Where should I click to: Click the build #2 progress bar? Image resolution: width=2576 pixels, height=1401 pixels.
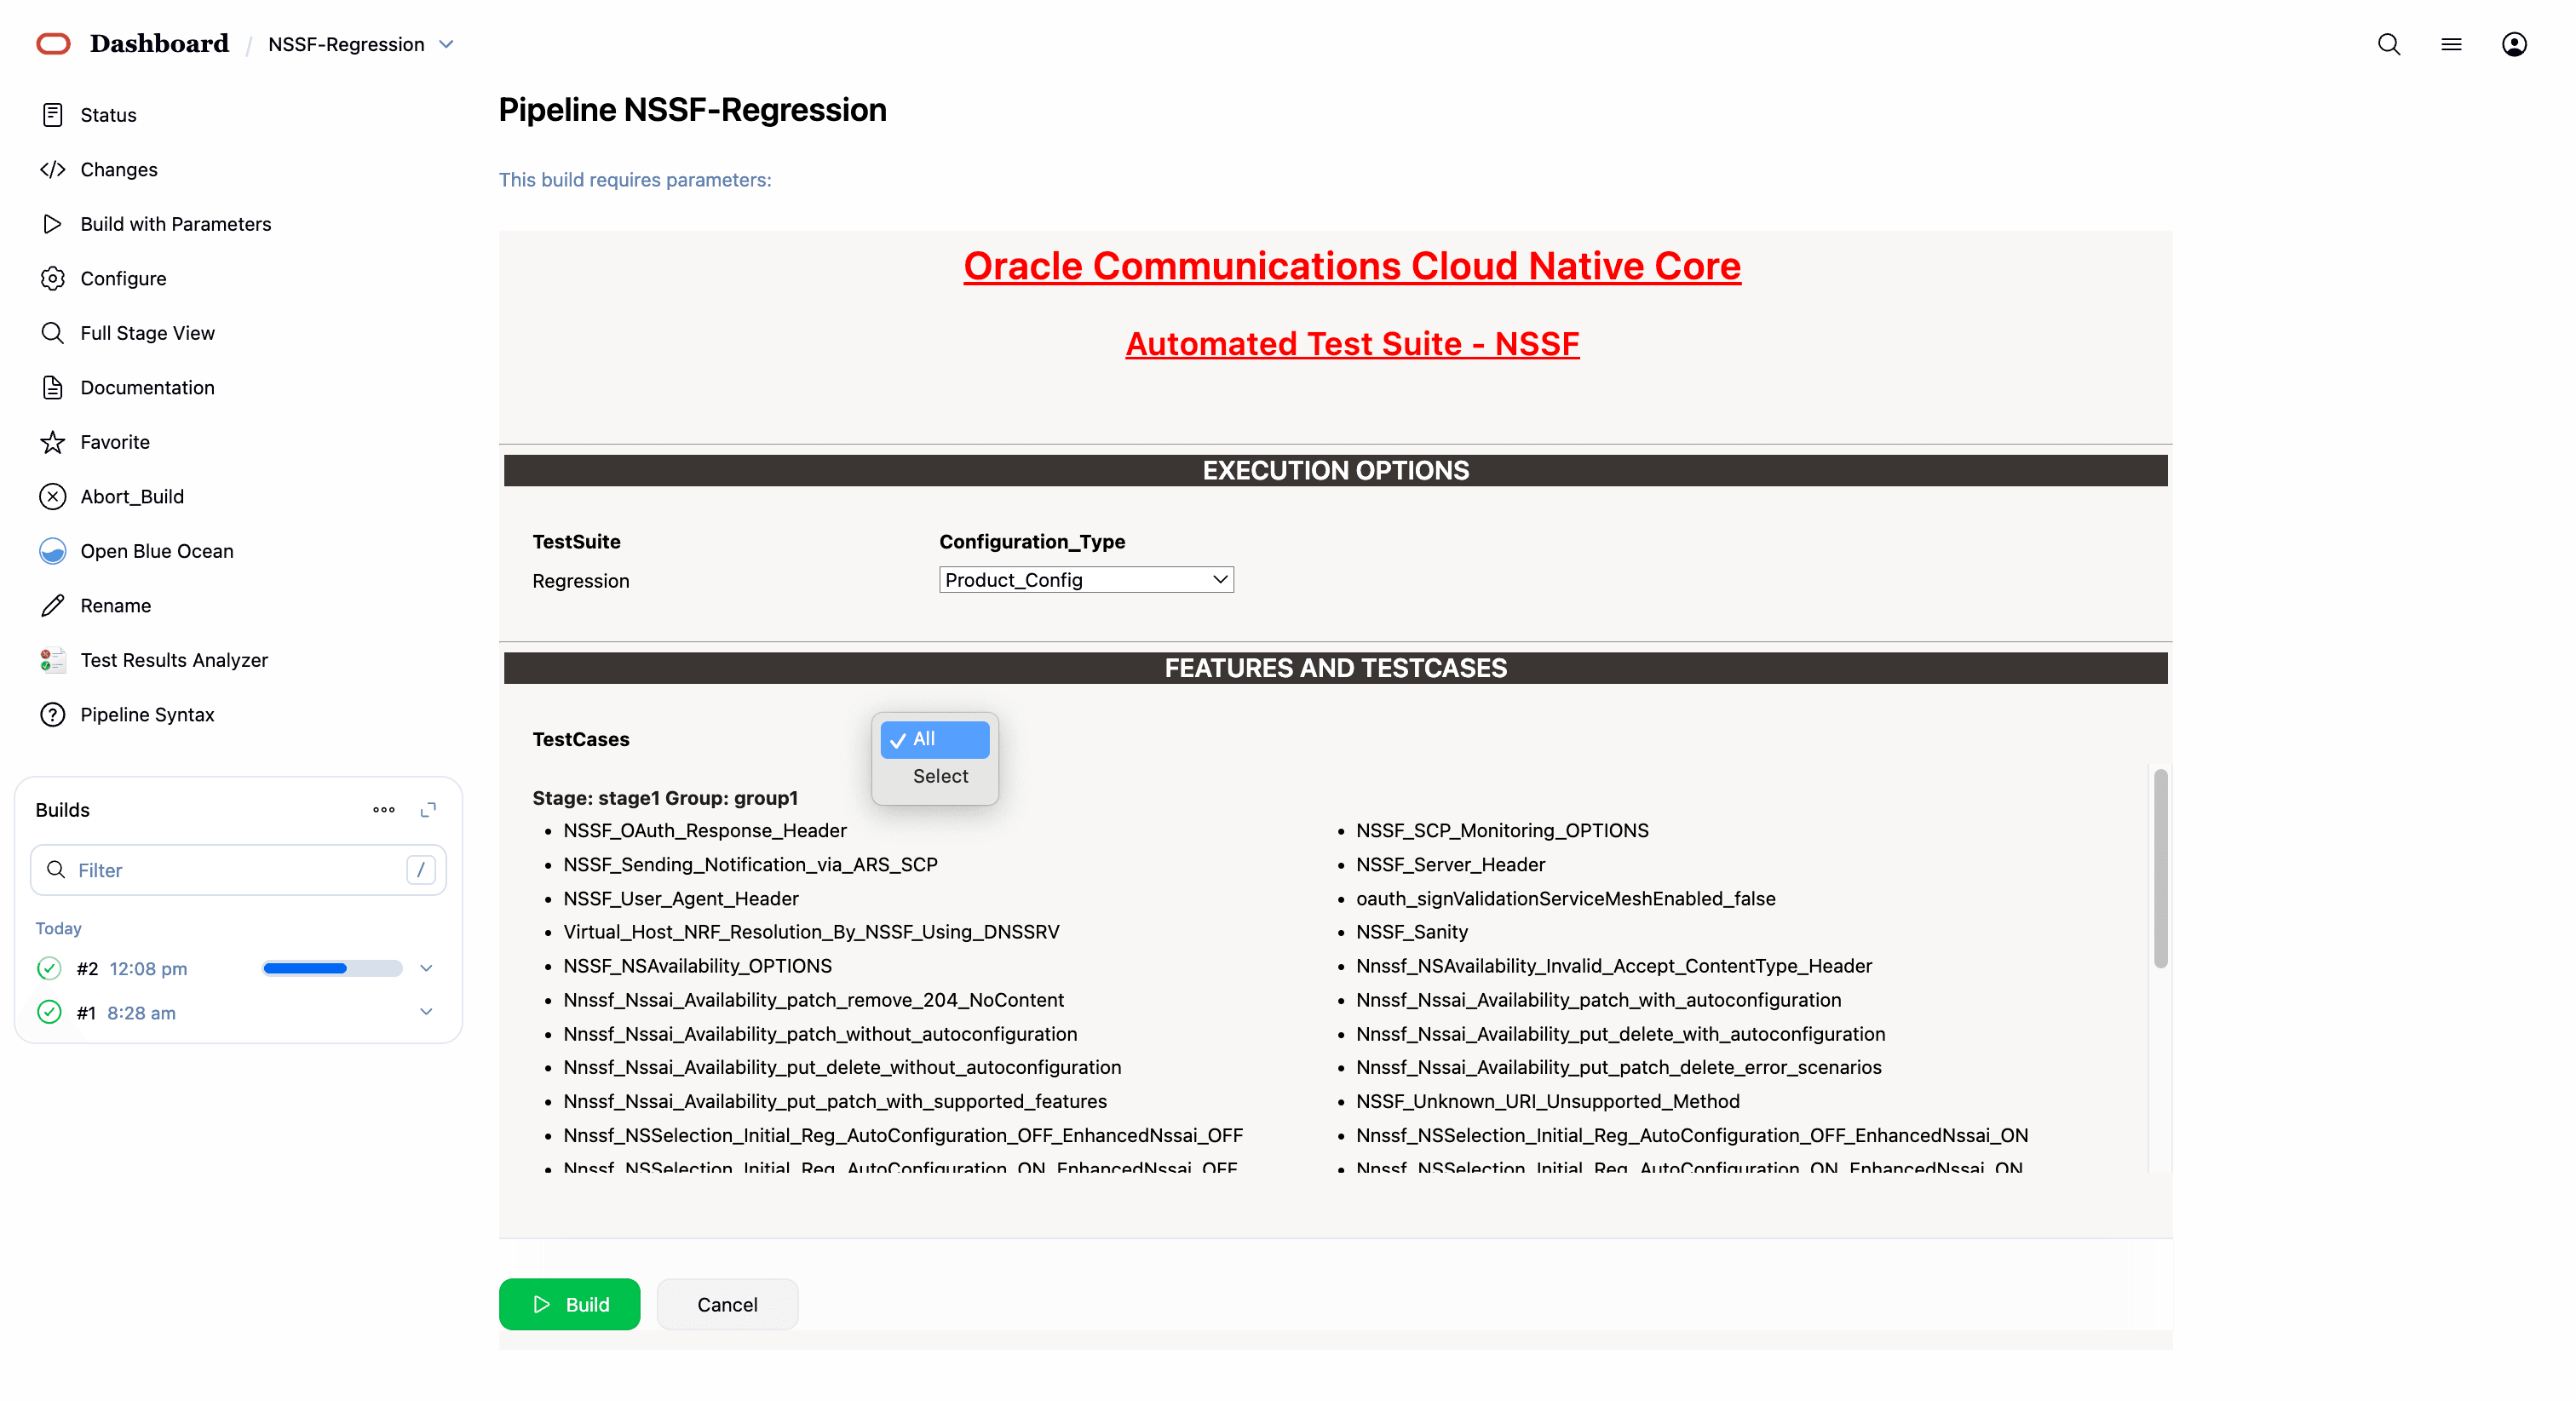click(332, 968)
